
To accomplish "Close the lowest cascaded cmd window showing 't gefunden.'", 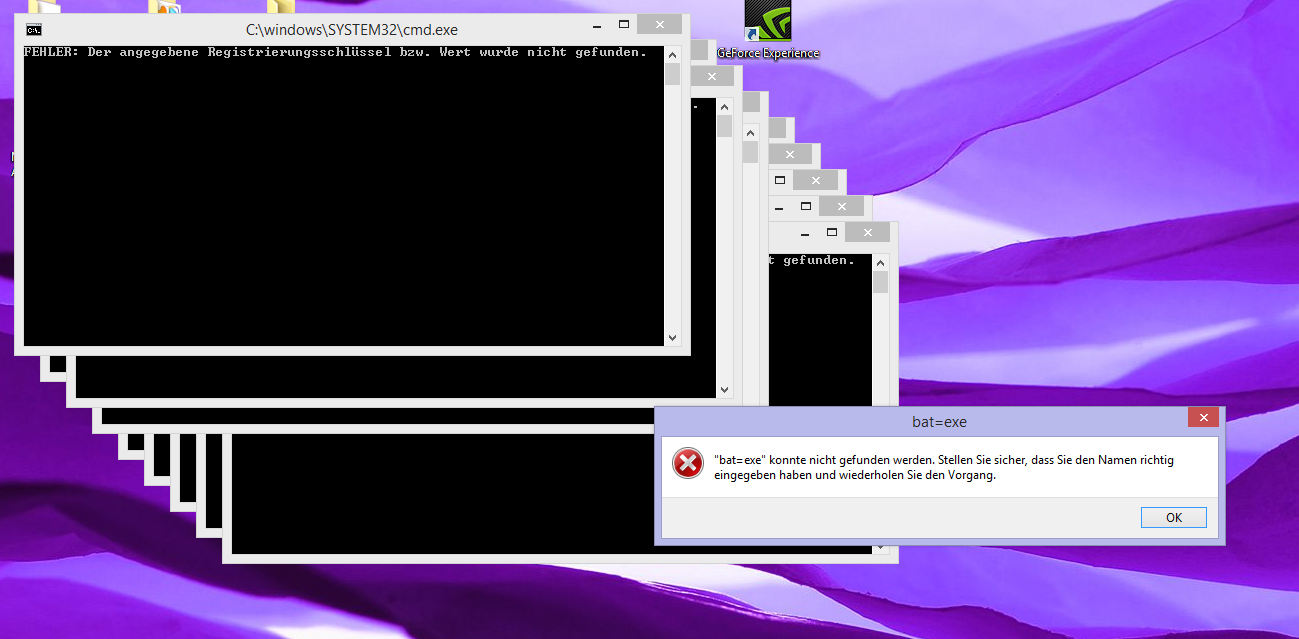I will pyautogui.click(x=867, y=232).
